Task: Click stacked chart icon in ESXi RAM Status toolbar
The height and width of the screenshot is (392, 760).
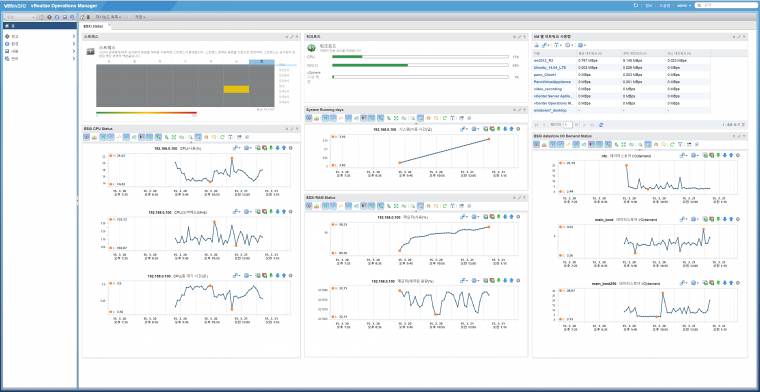Action: coord(317,206)
